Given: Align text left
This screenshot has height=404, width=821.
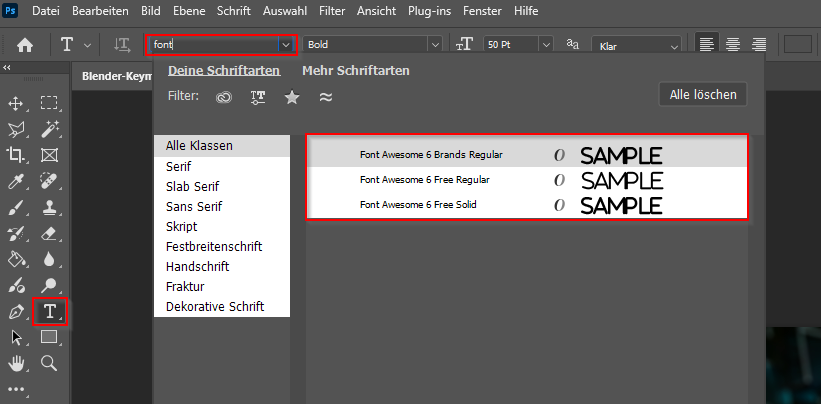Looking at the screenshot, I should pyautogui.click(x=707, y=44).
